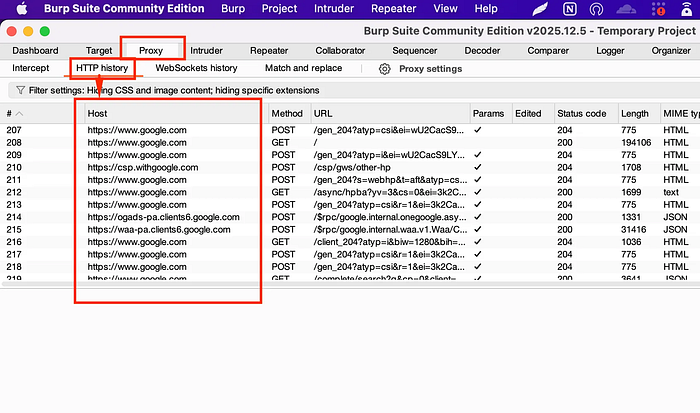This screenshot has height=413, width=700.
Task: Click URL /csp/gws/other-hp
Action: pos(352,167)
